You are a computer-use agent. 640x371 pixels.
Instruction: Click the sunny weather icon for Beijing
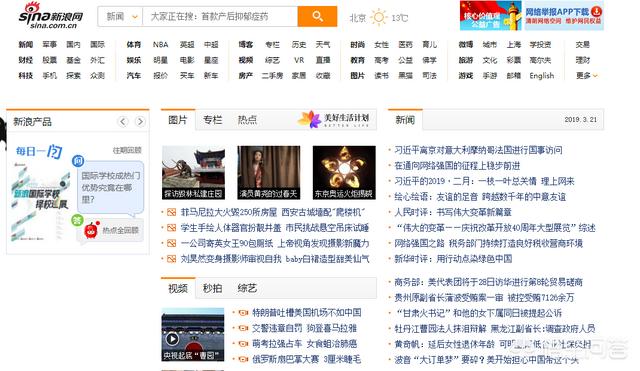click(378, 18)
